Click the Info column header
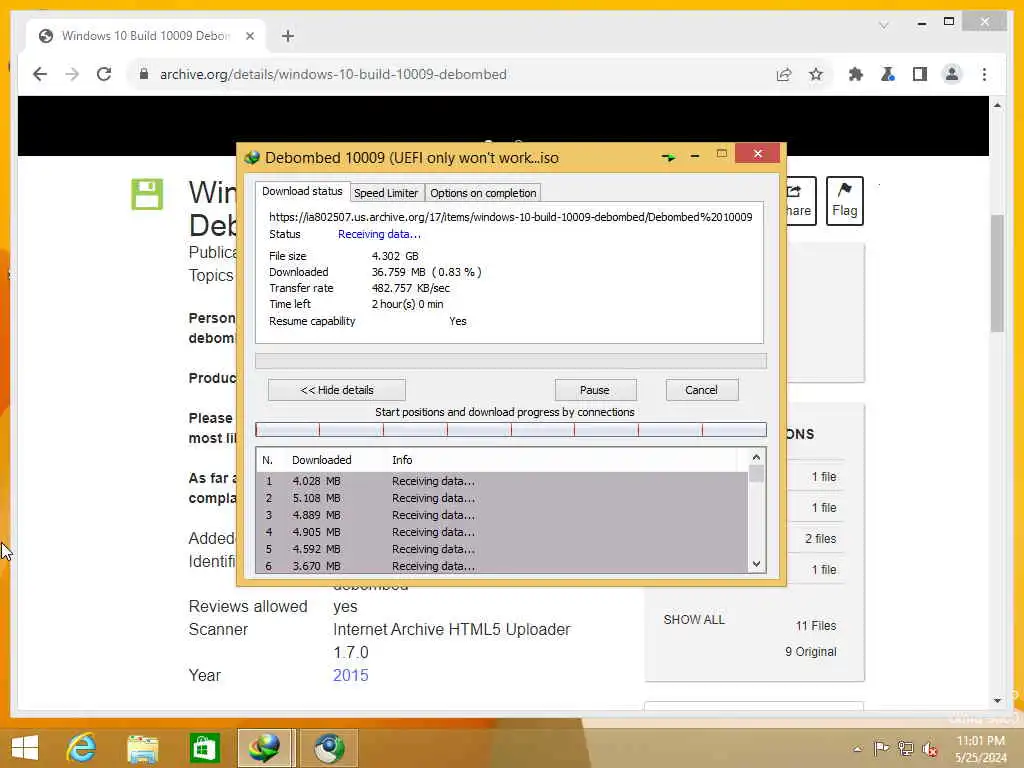The width and height of the screenshot is (1024, 768). (402, 460)
